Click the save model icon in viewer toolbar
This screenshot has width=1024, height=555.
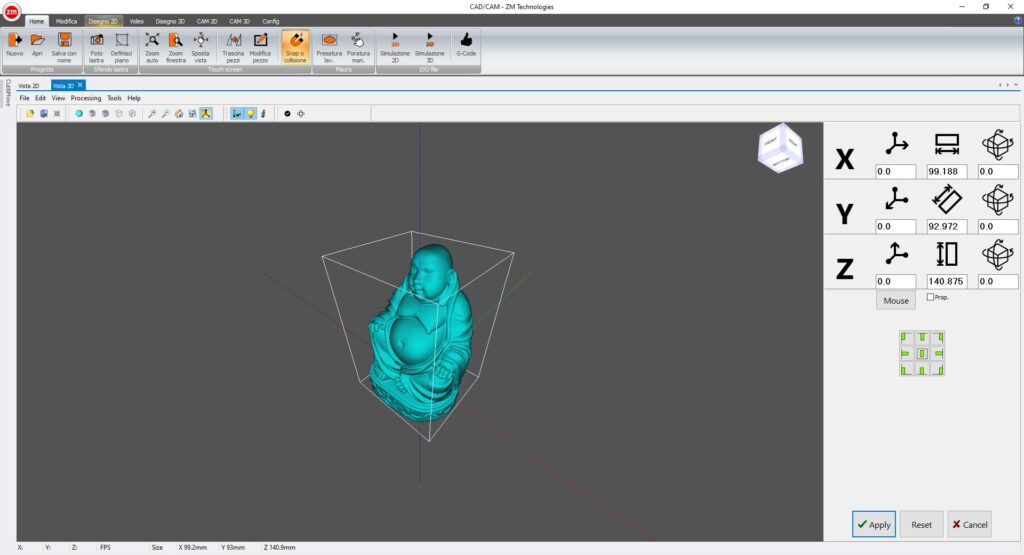click(x=44, y=114)
